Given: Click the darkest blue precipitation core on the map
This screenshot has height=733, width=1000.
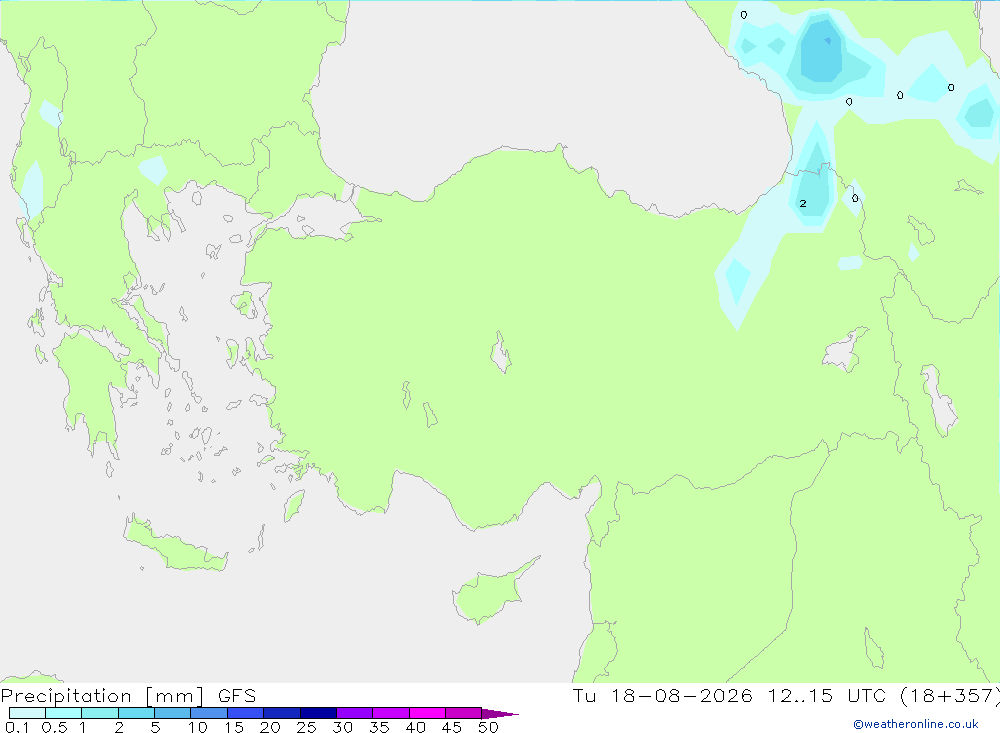Looking at the screenshot, I should point(828,41).
